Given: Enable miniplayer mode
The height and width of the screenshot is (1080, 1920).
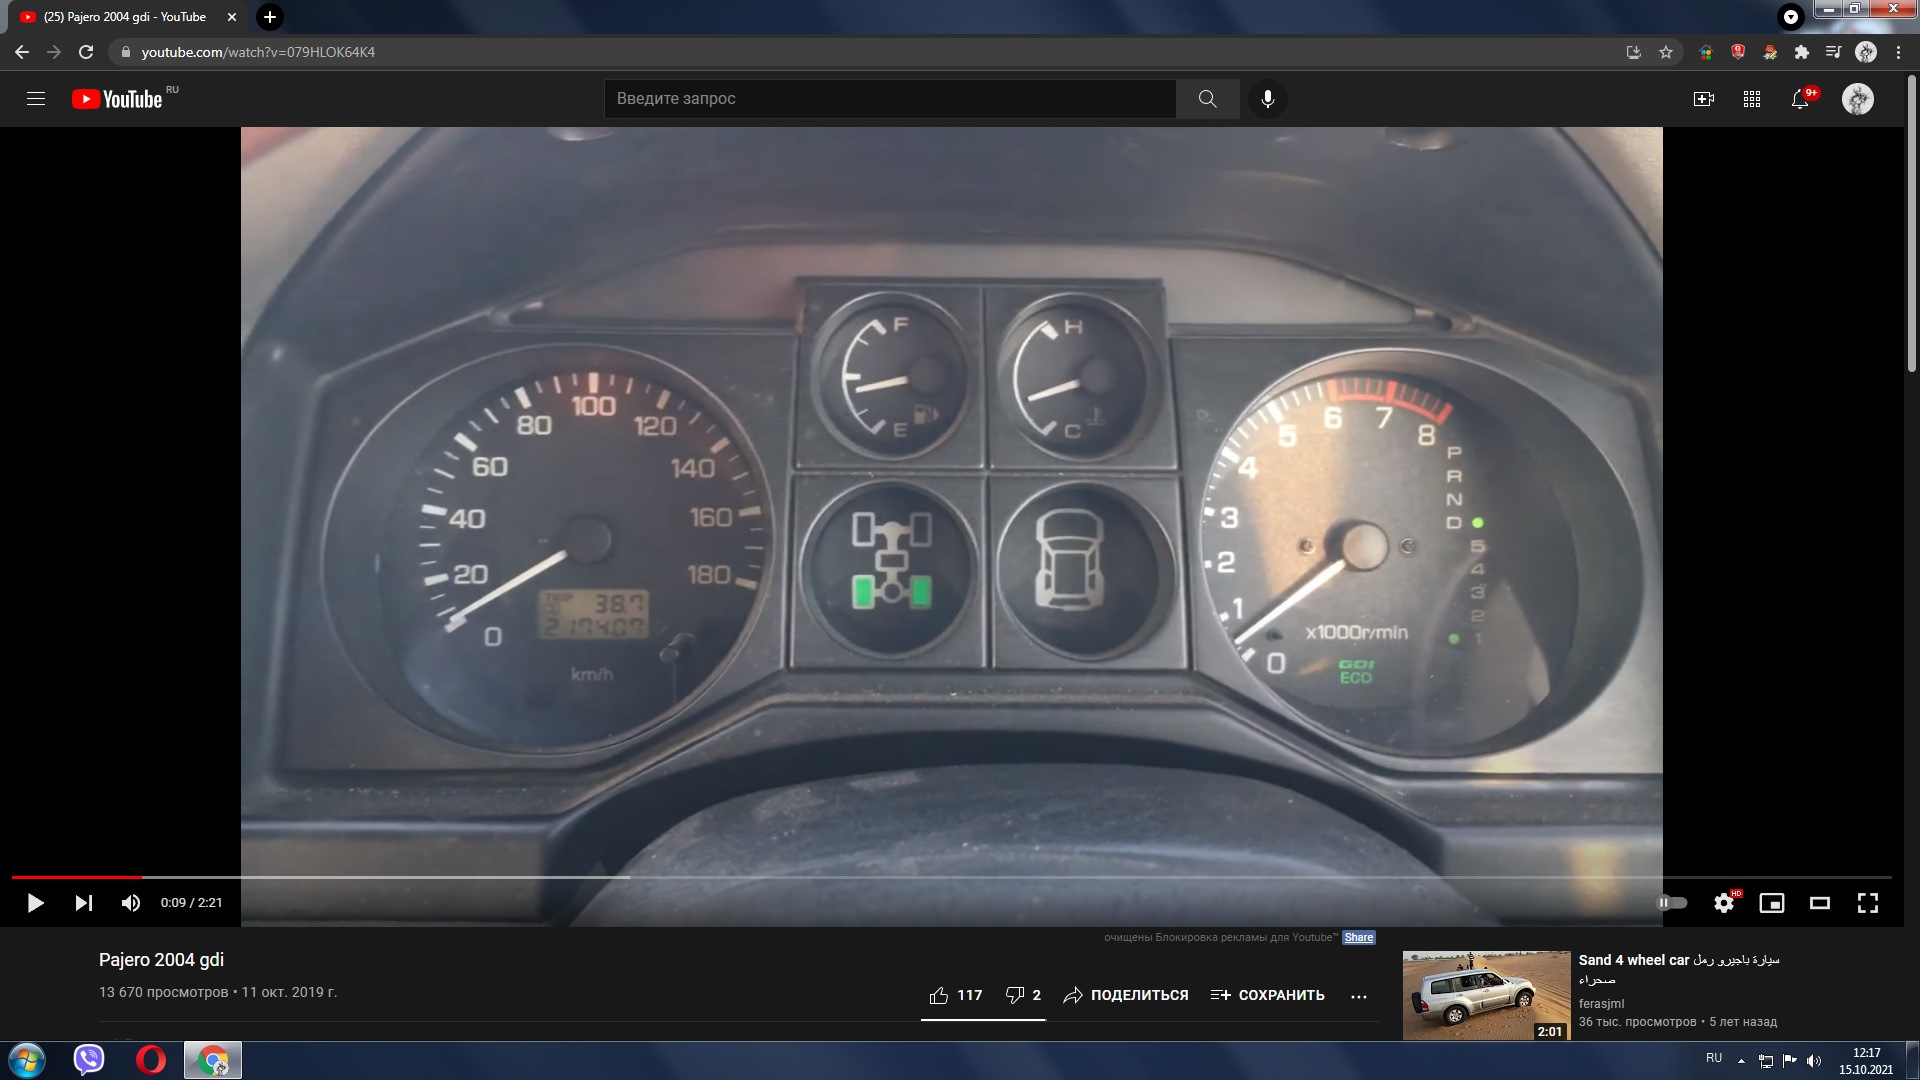Looking at the screenshot, I should [1772, 903].
